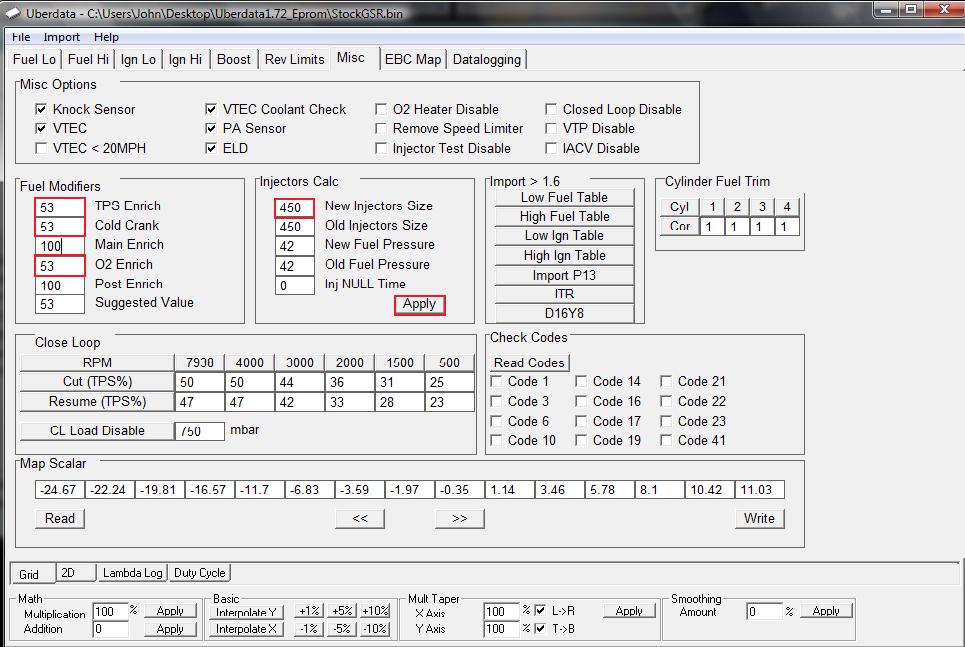Click the ITR import button

coord(564,294)
